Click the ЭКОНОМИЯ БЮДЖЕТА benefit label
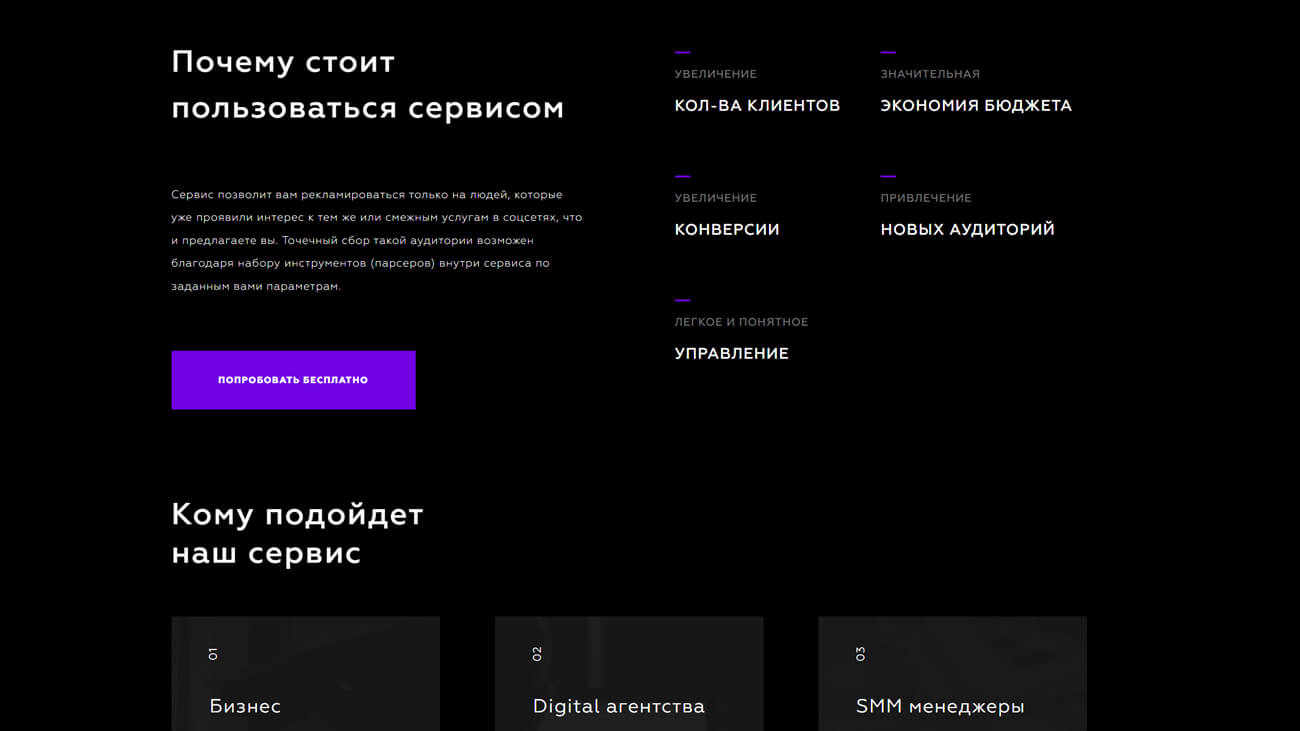 (x=975, y=104)
